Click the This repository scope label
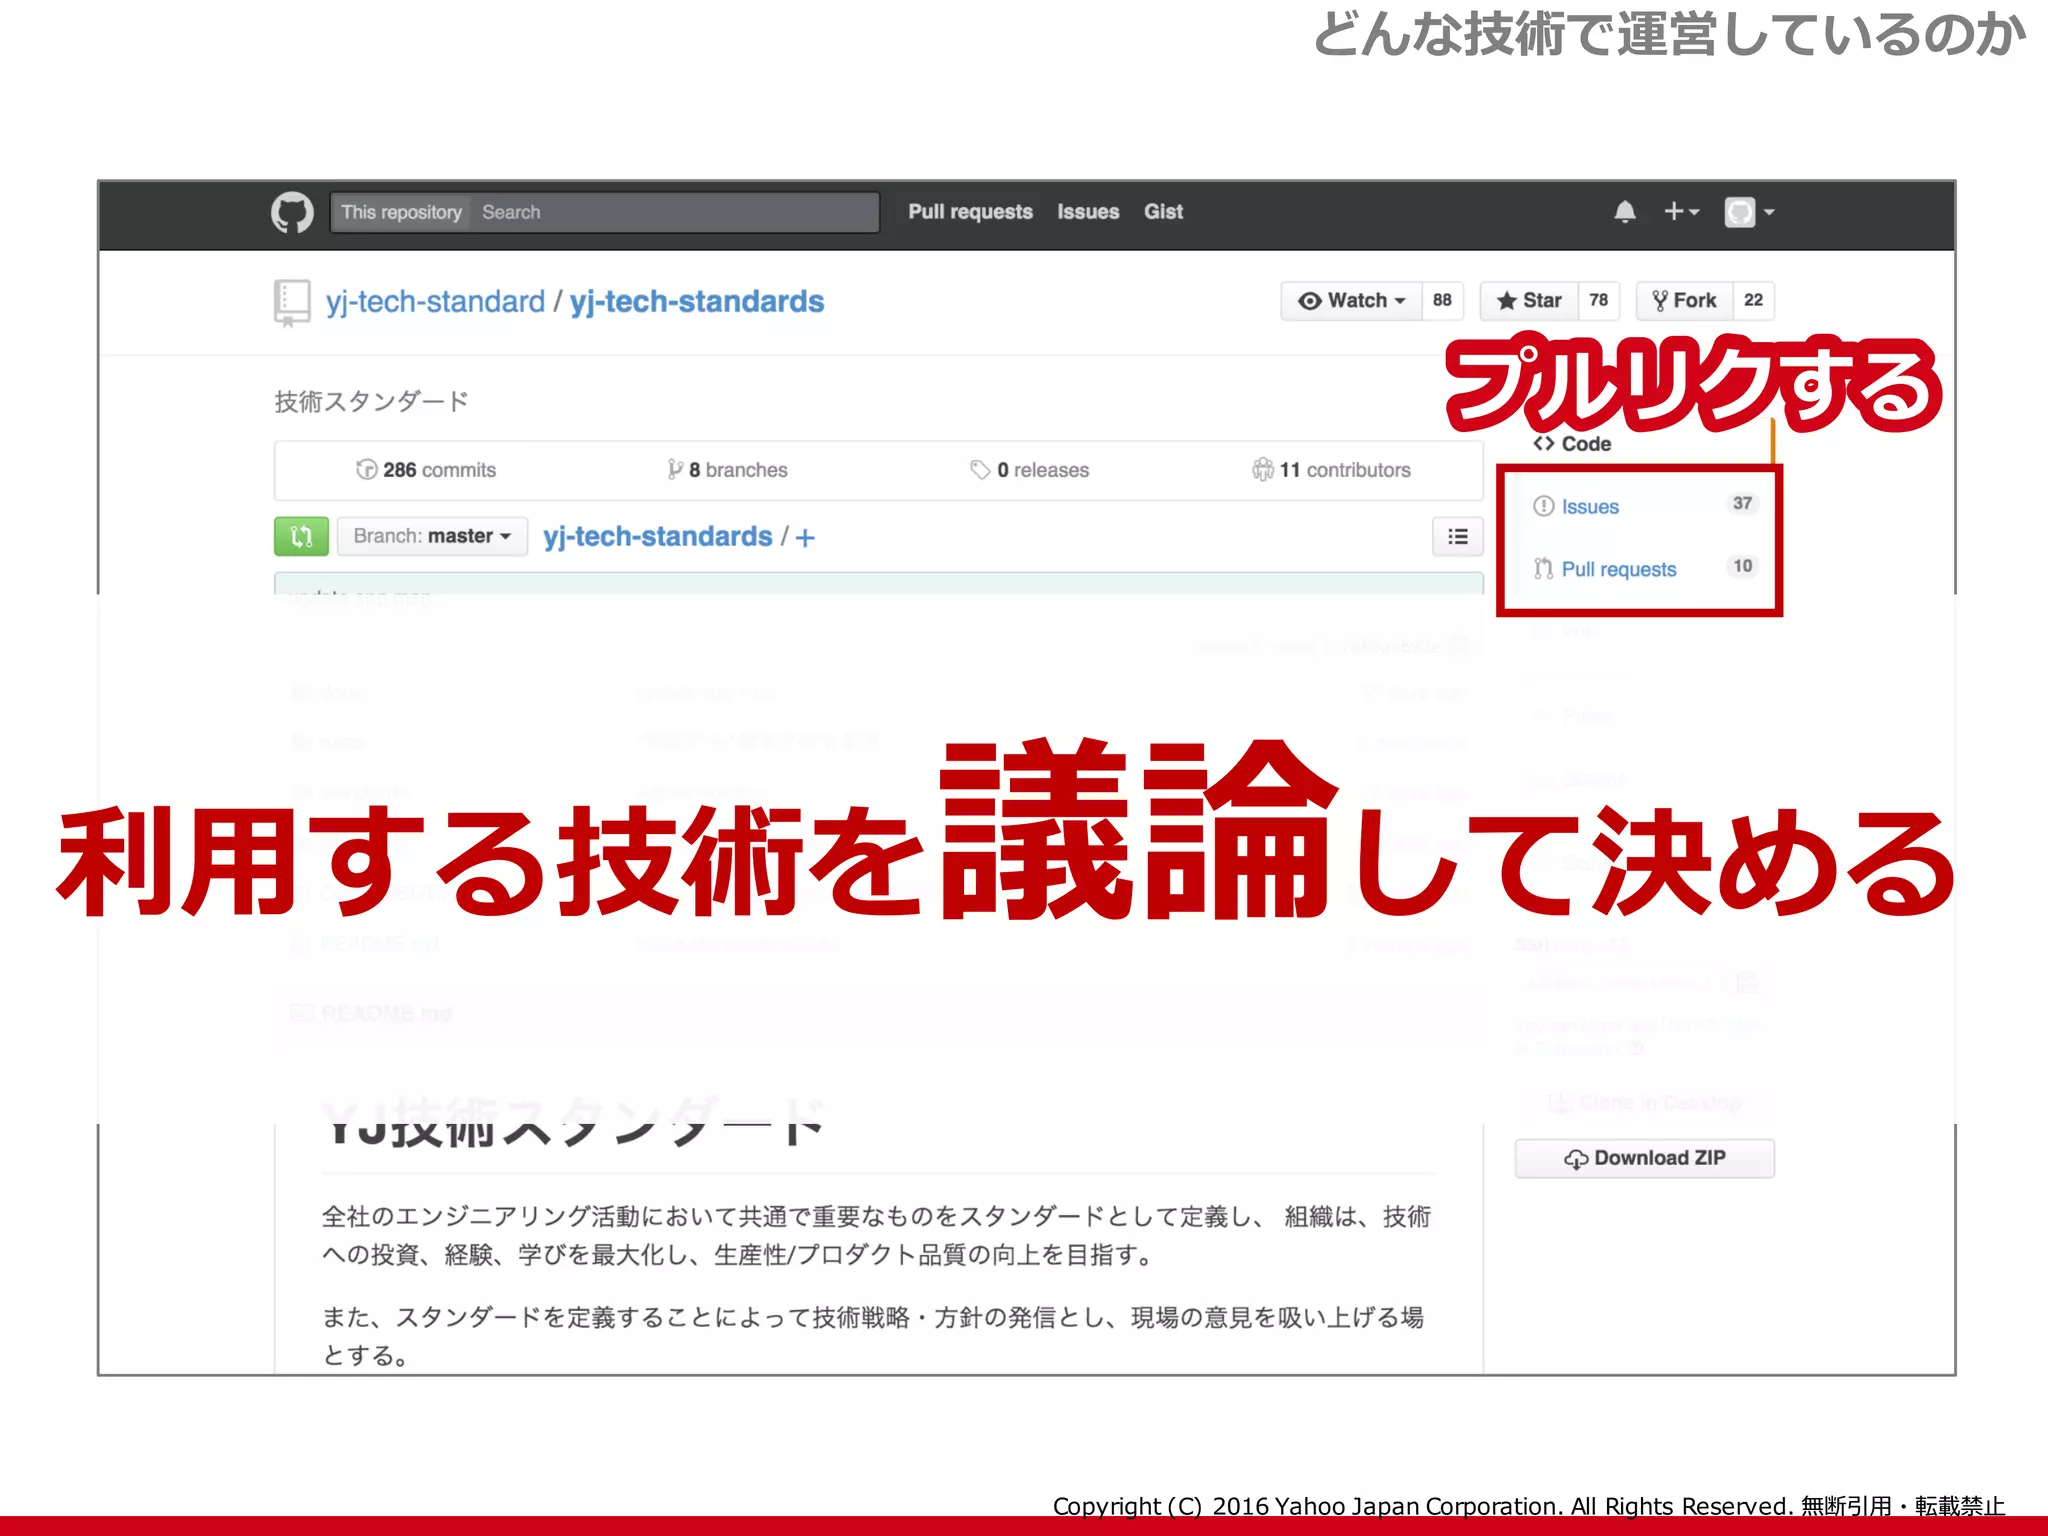This screenshot has height=1536, width=2048. 401,212
